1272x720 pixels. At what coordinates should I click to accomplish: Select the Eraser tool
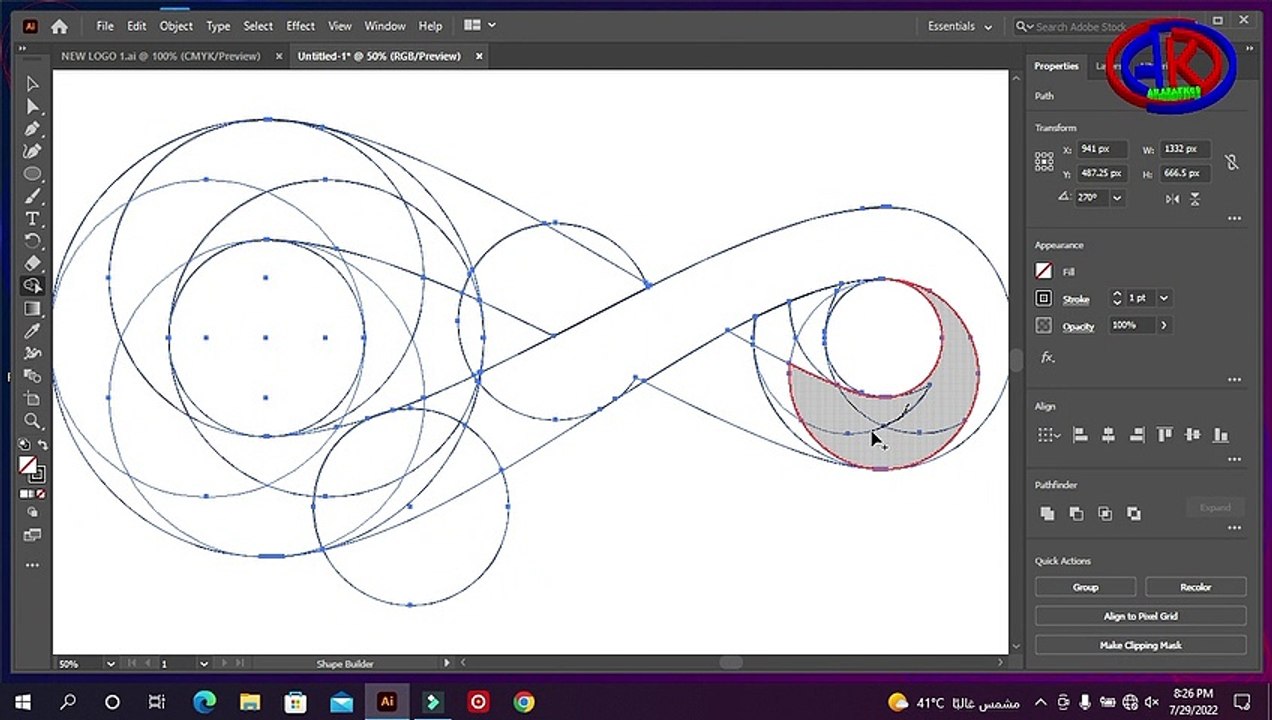coord(32,263)
